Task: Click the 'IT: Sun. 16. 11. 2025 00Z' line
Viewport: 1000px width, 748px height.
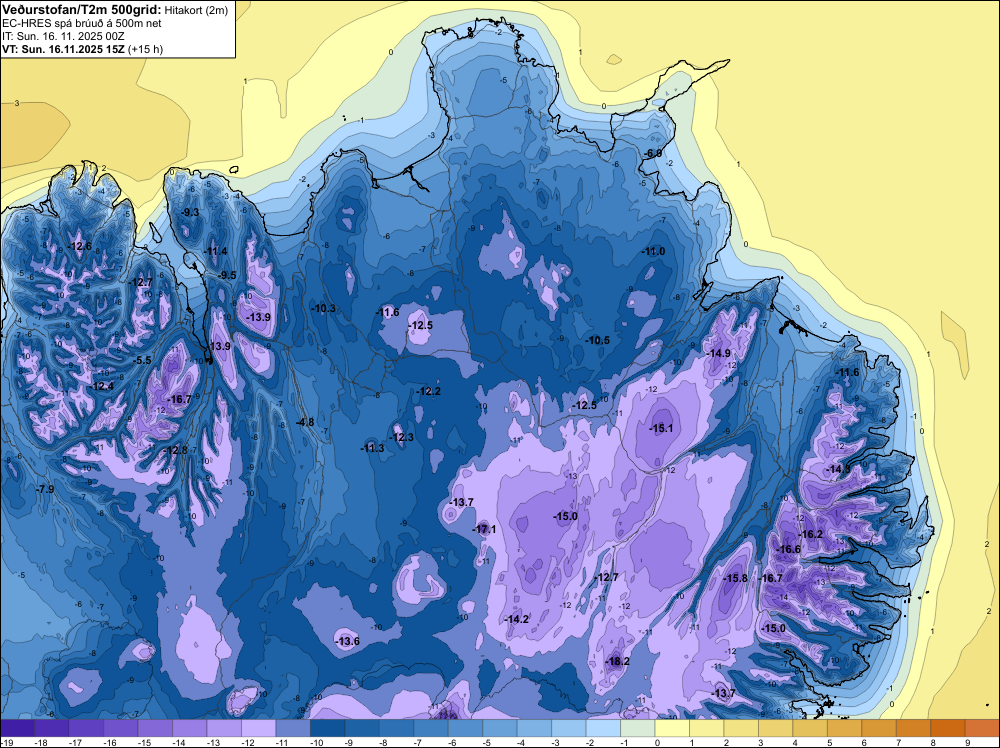Action: [63, 36]
